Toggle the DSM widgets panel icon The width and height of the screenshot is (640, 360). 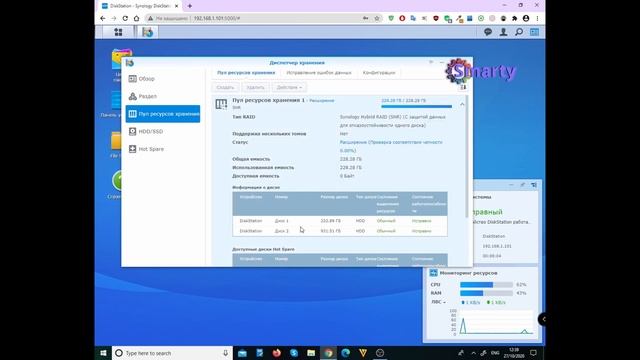(x=534, y=32)
